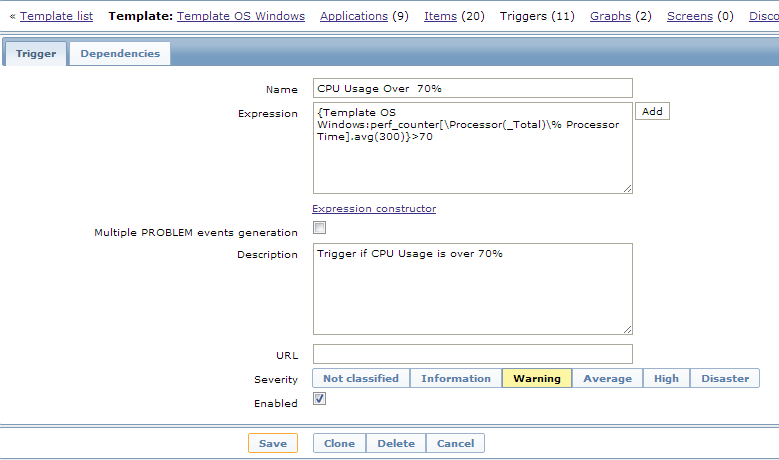Screen dimensions: 779x460
Task: Uncheck the Enabled checkbox
Action: click(320, 399)
